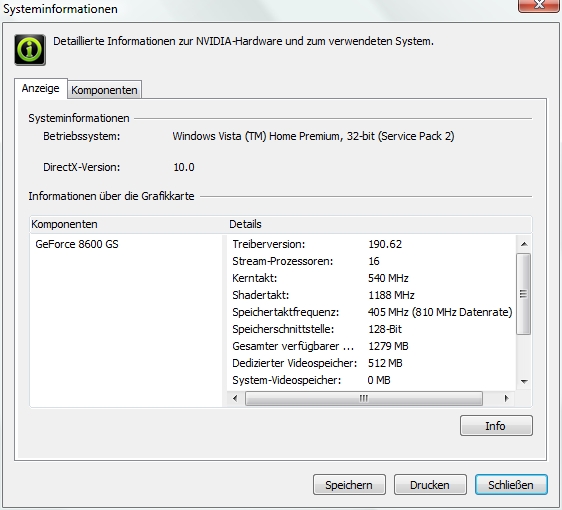The image size is (562, 510).
Task: Click the Drucken button
Action: pos(430,485)
